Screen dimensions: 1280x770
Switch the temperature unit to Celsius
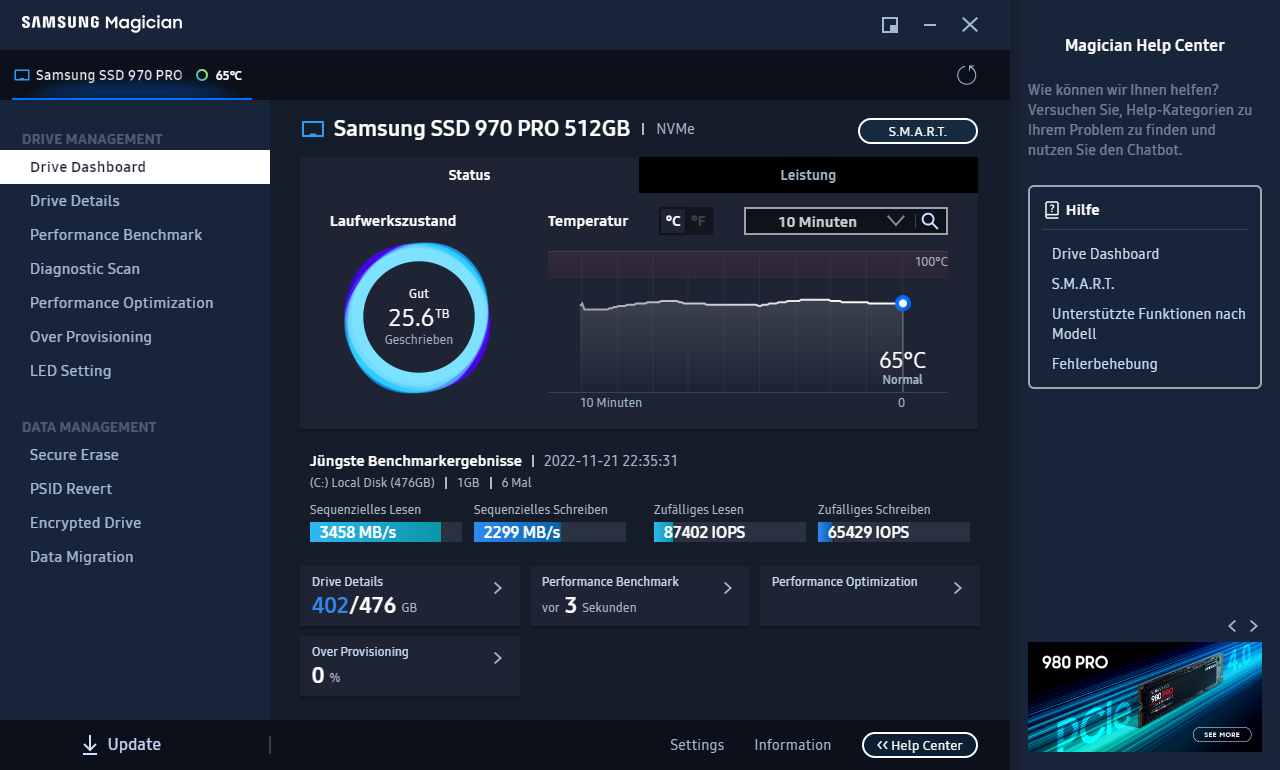[672, 221]
